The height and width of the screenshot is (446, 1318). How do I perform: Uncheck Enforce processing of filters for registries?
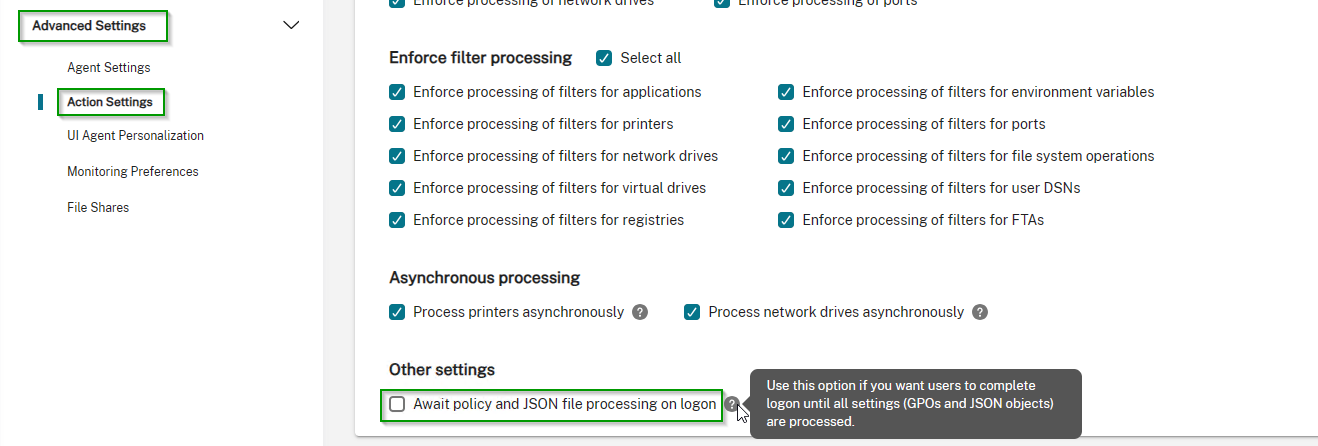(397, 220)
